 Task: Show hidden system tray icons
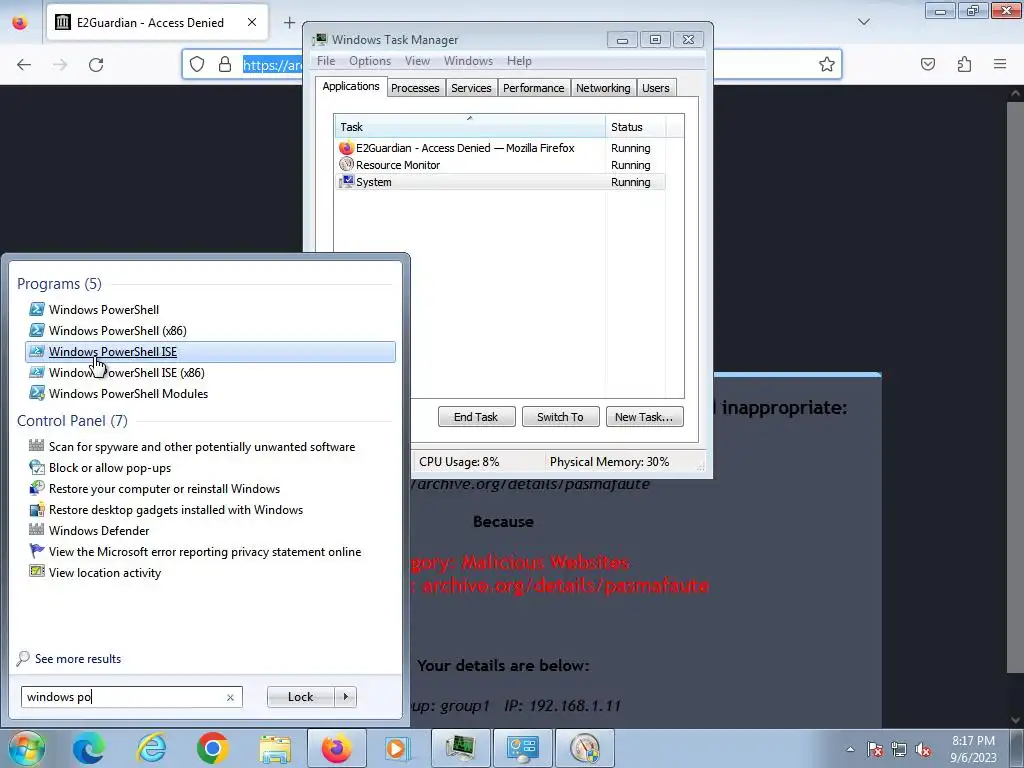850,750
